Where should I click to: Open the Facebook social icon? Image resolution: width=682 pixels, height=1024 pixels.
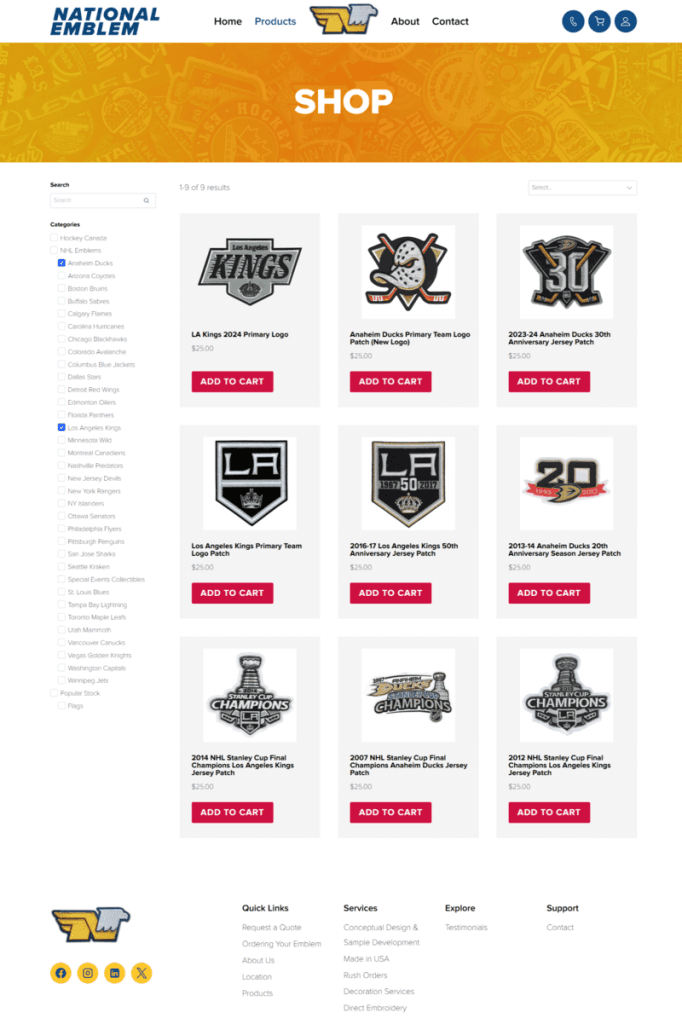tap(61, 973)
